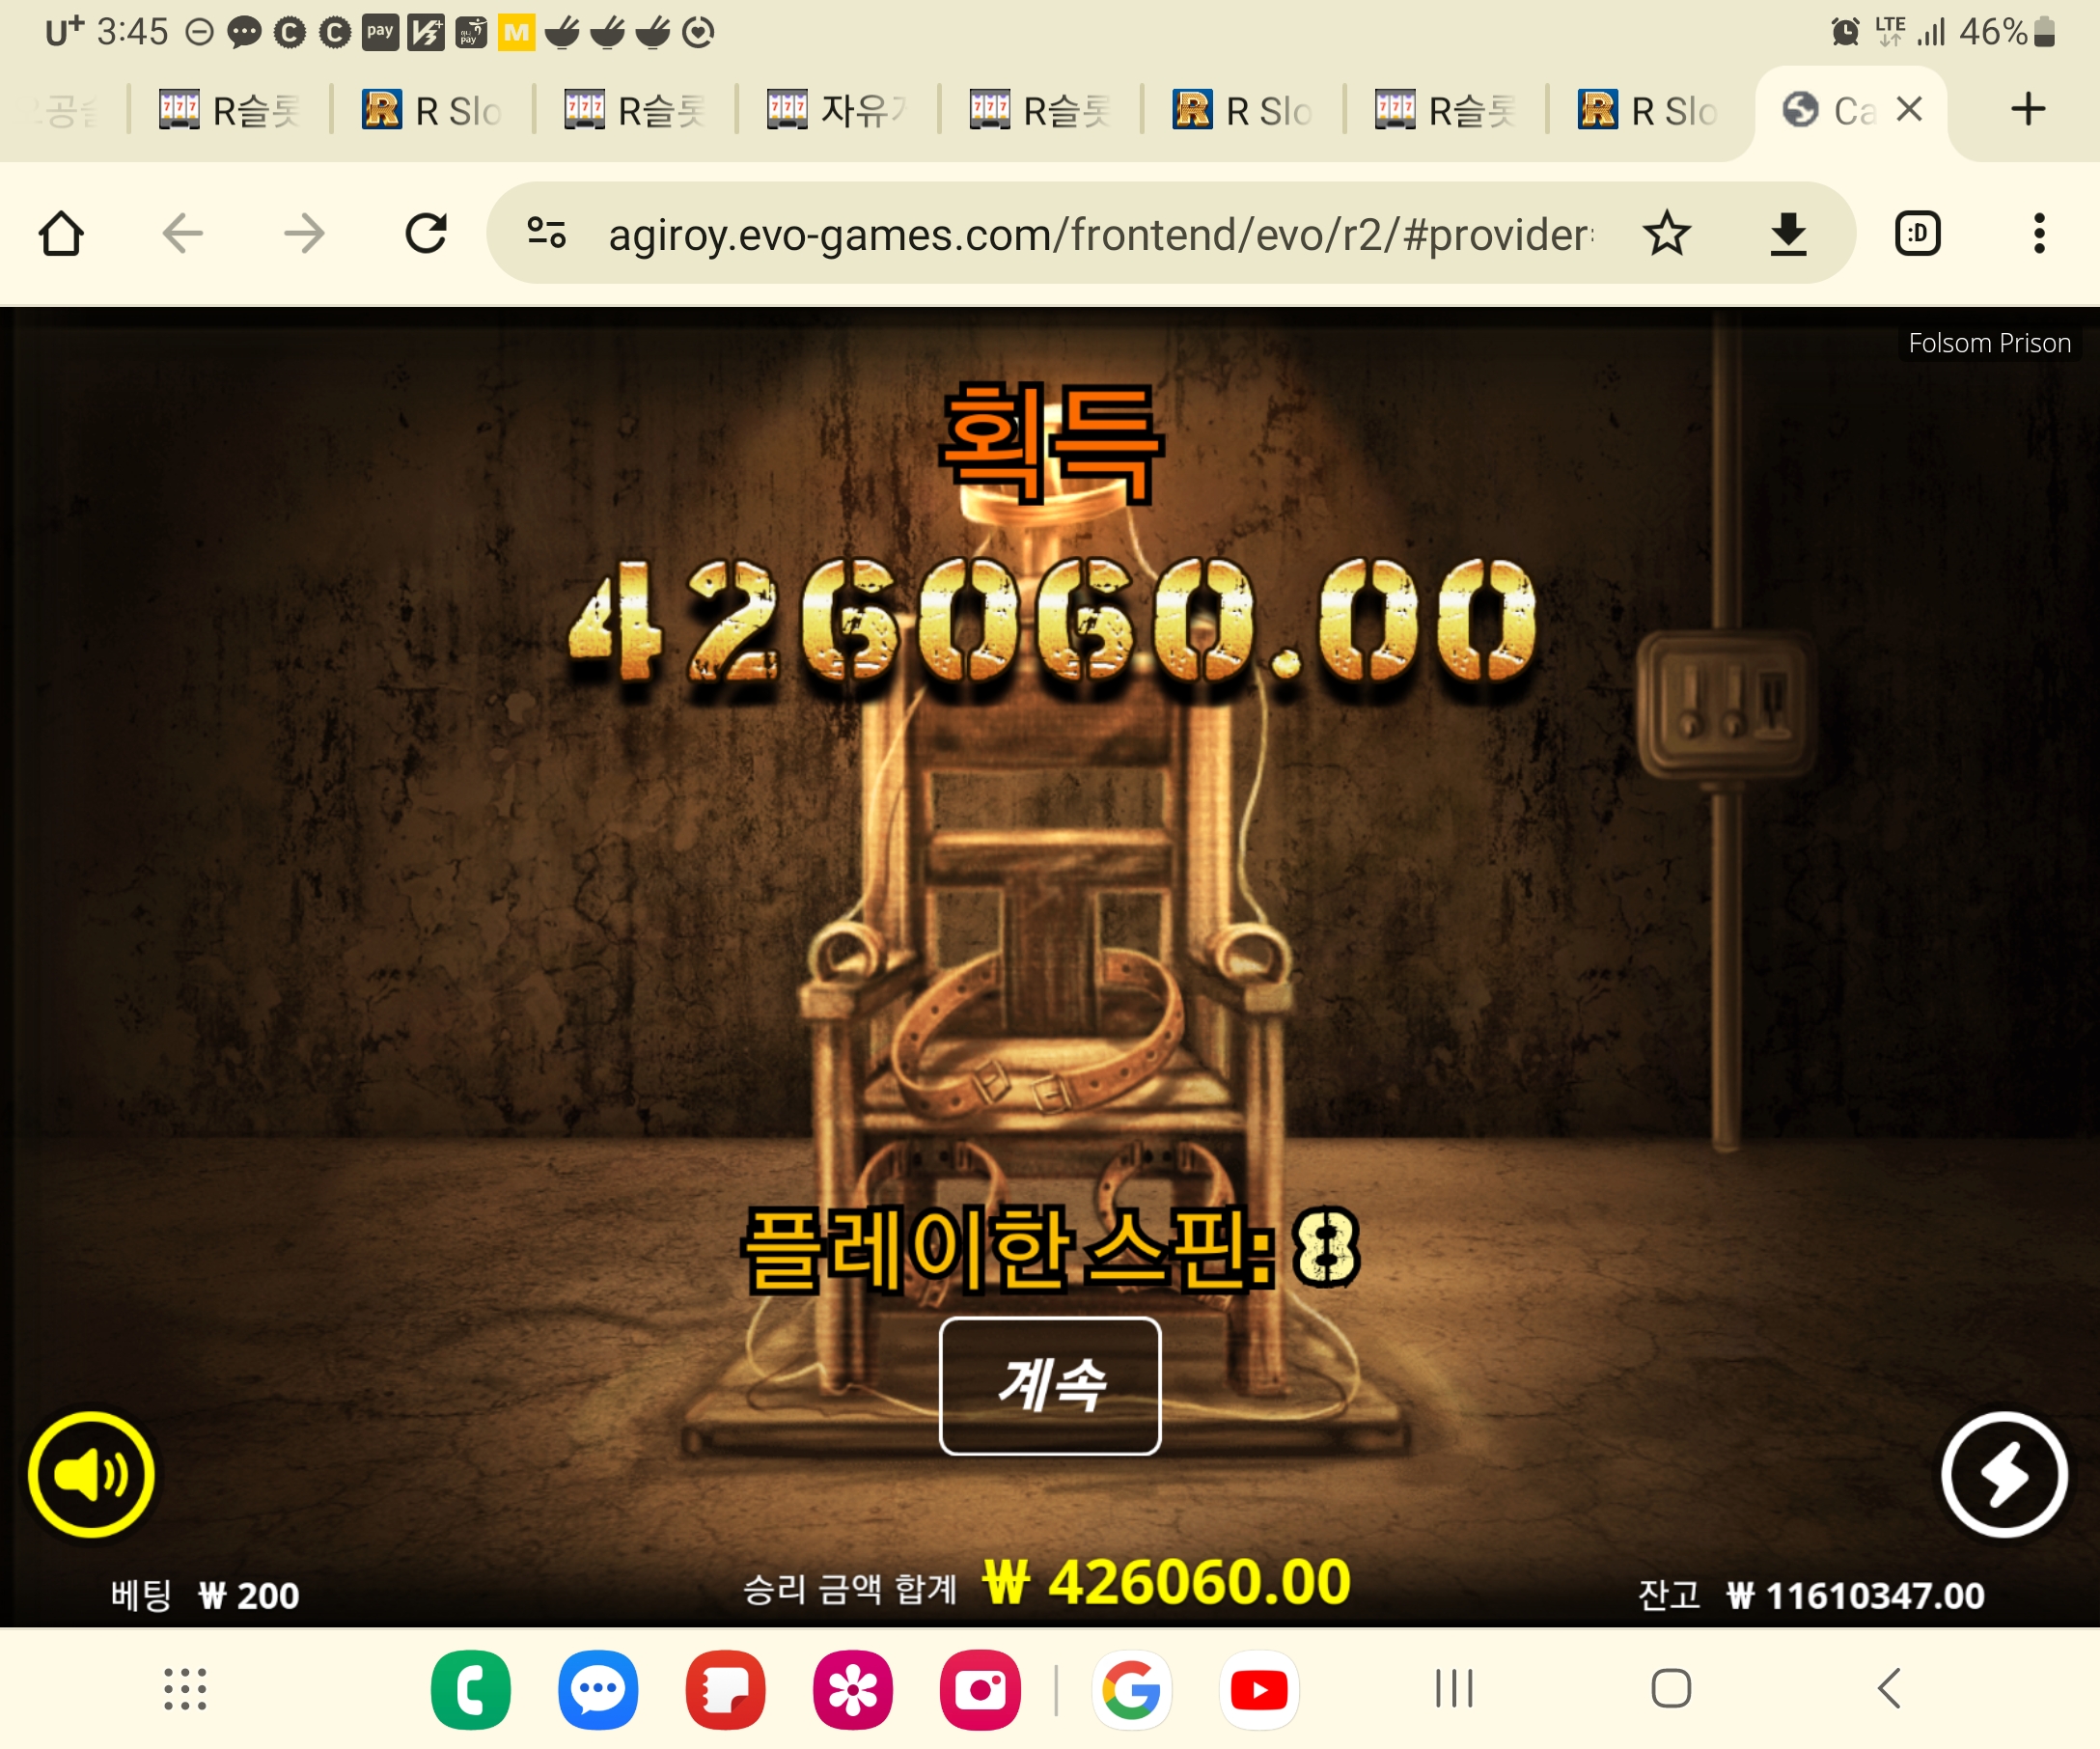
Task: Switch to the partly hidden 공 tab
Action: [66, 110]
